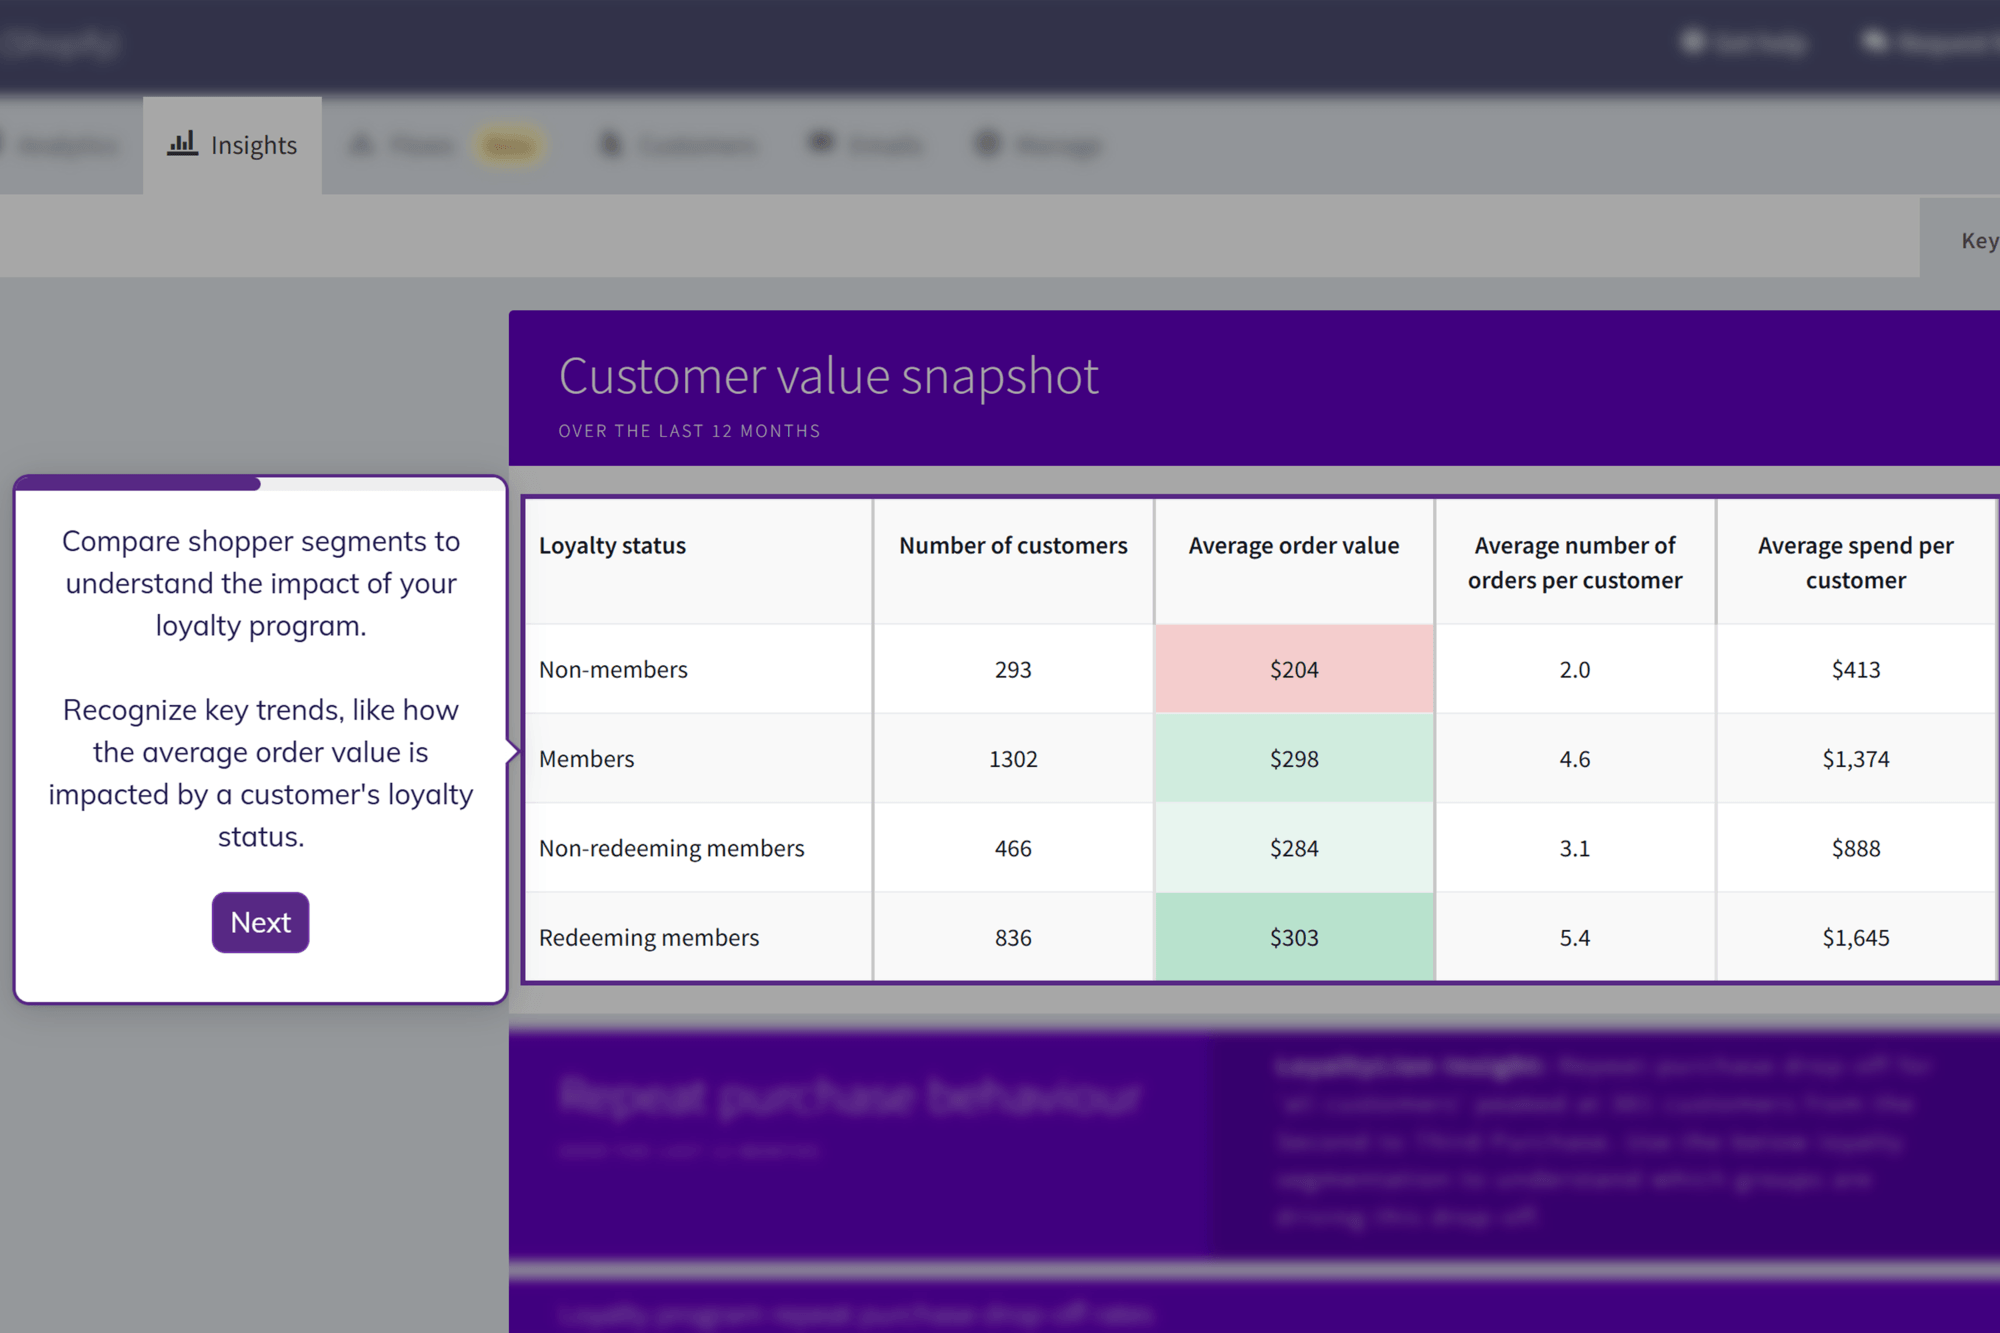The image size is (2000, 1333).
Task: Click the 2.0 orders per customer cell
Action: 1575,669
